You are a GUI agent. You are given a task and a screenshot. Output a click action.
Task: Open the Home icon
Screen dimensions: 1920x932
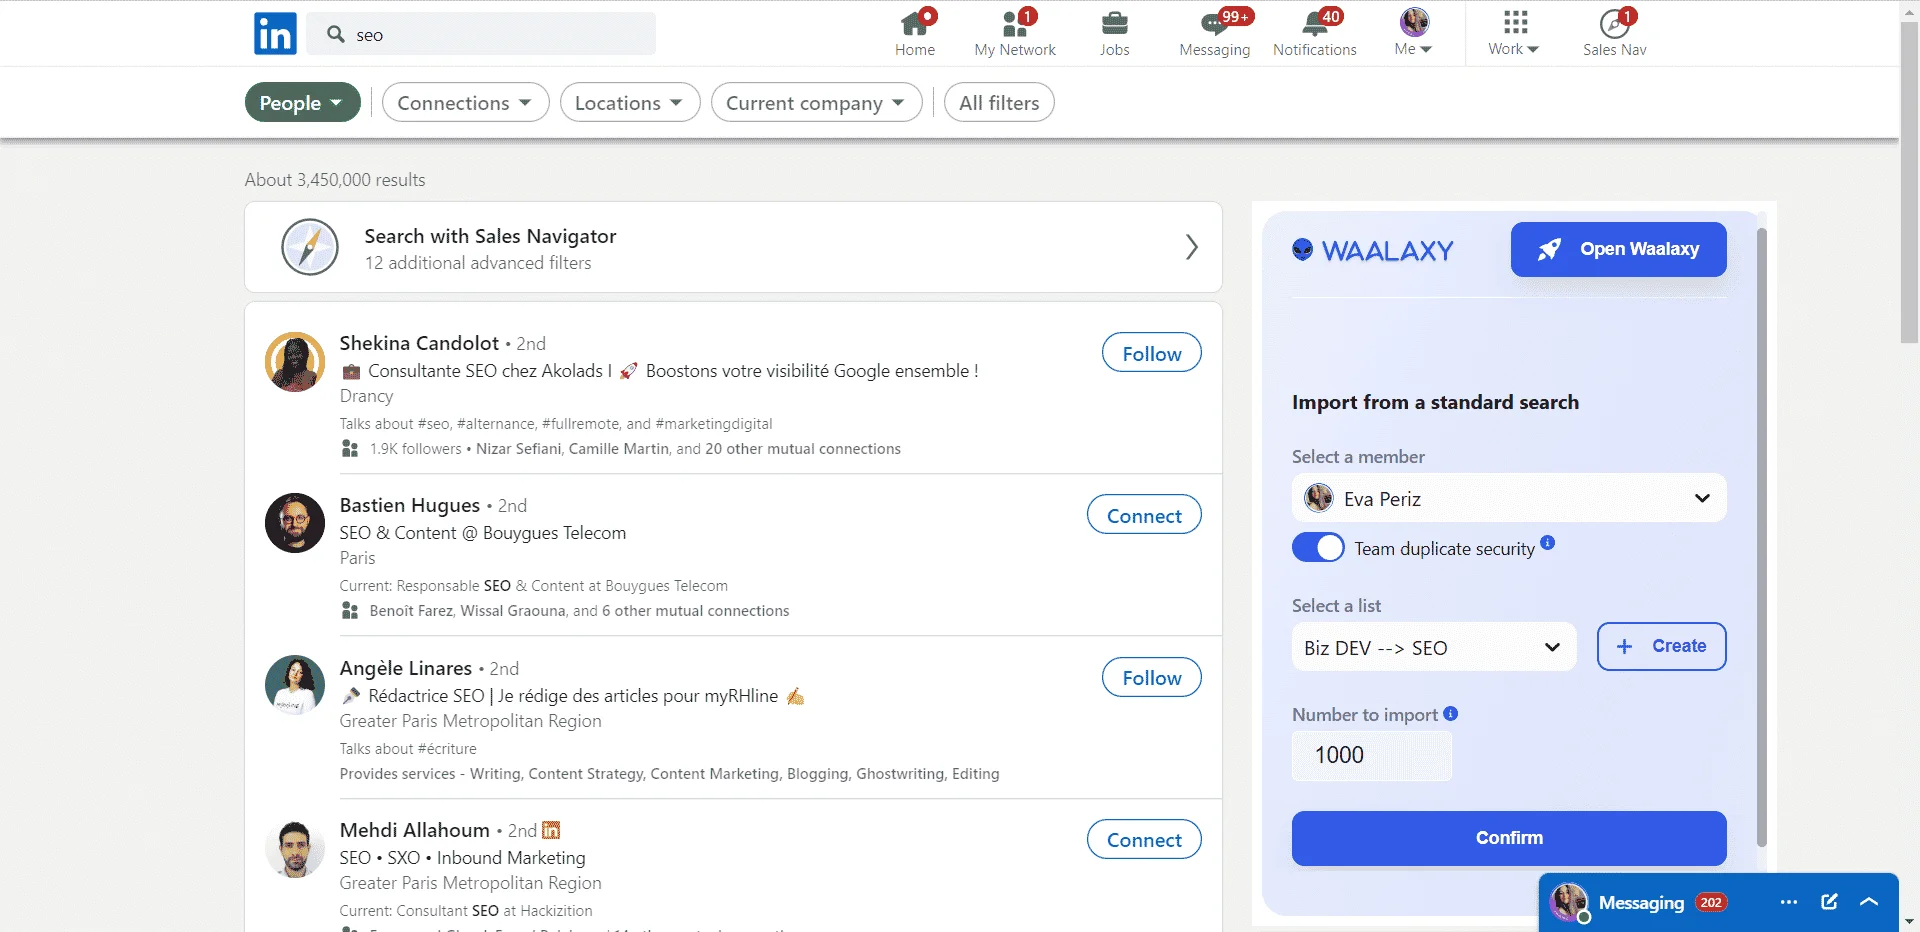coord(914,22)
